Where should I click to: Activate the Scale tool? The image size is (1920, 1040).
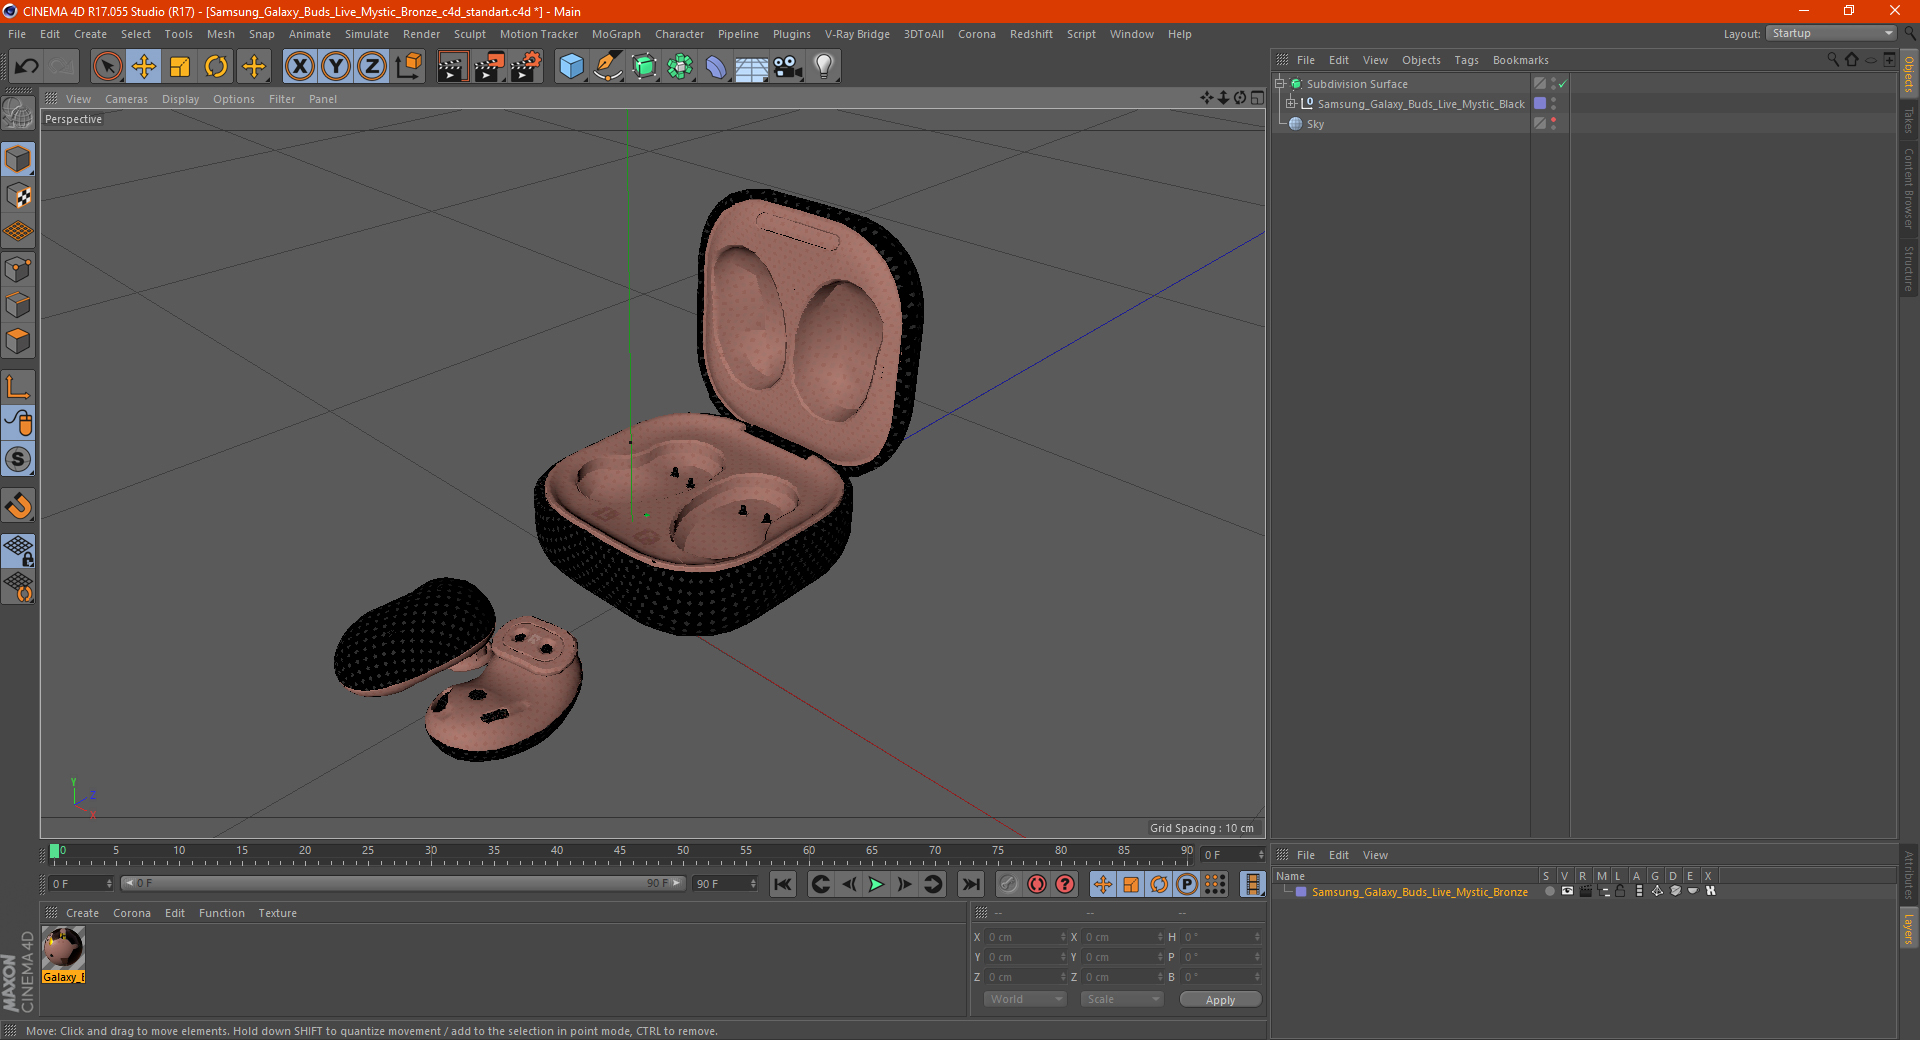(x=180, y=67)
